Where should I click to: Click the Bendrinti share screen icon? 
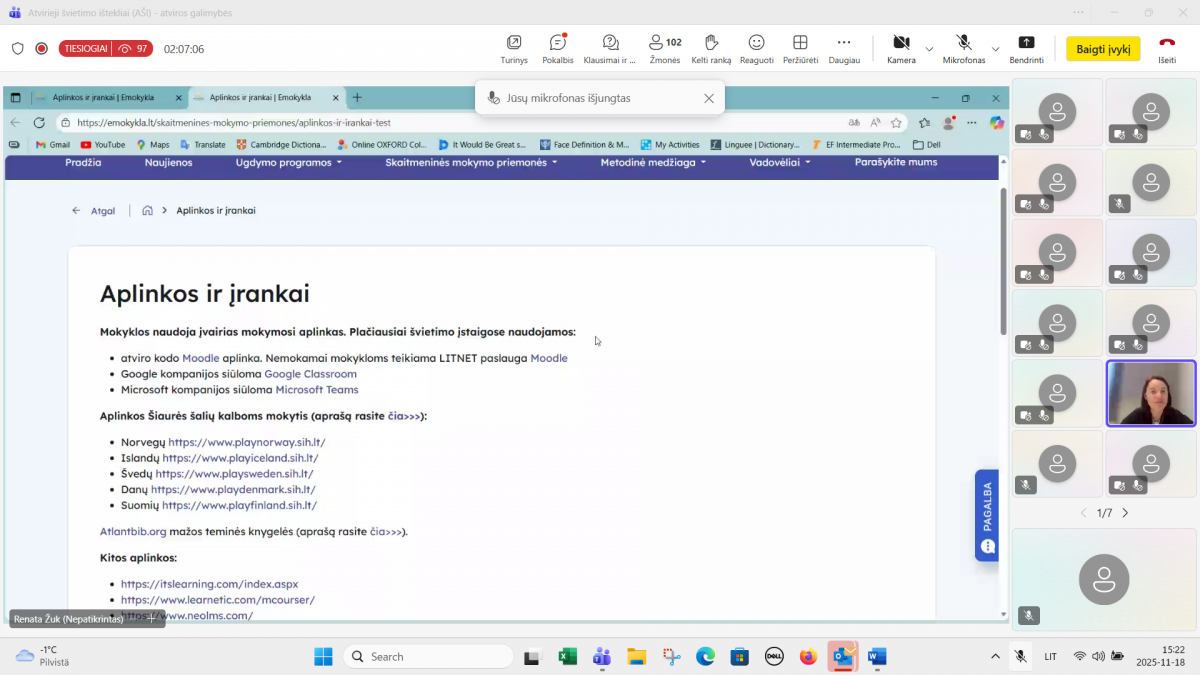tap(1026, 43)
